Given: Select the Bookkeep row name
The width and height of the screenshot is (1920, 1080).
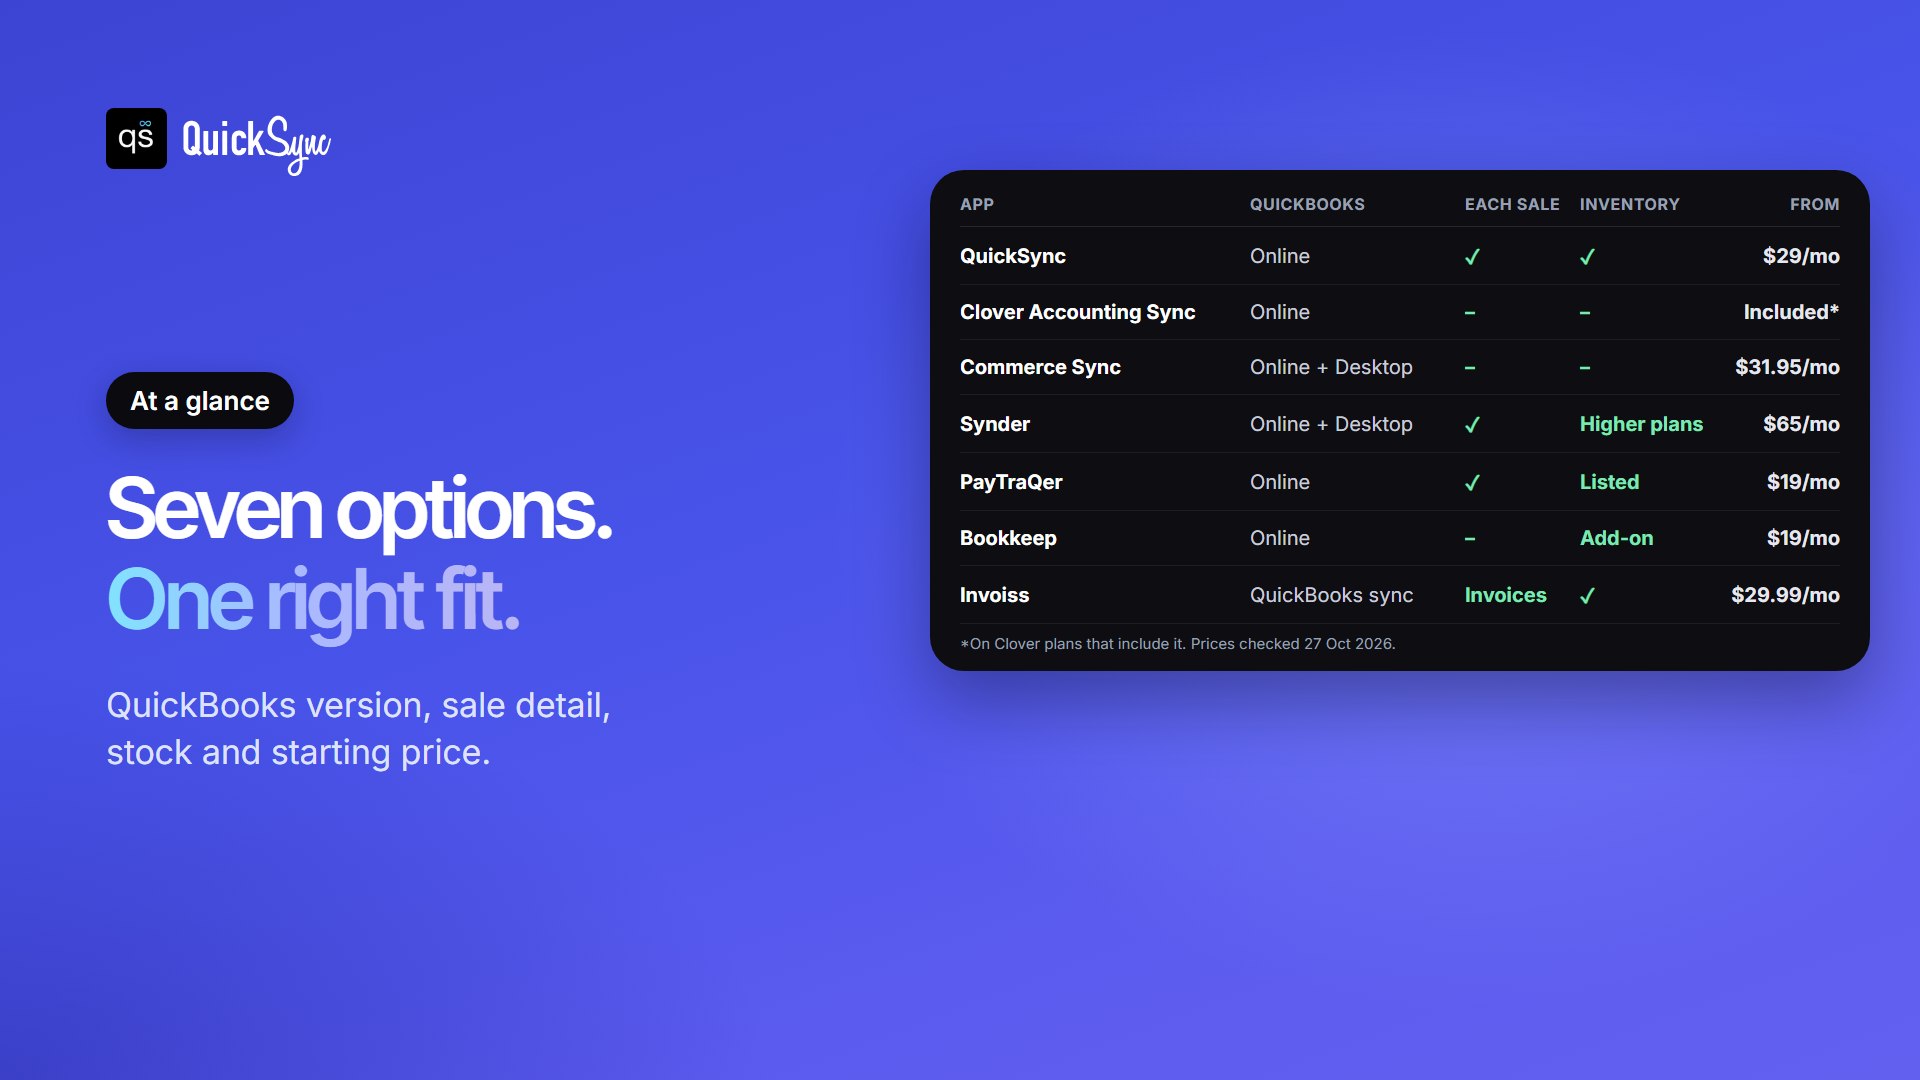Looking at the screenshot, I should click(1008, 538).
